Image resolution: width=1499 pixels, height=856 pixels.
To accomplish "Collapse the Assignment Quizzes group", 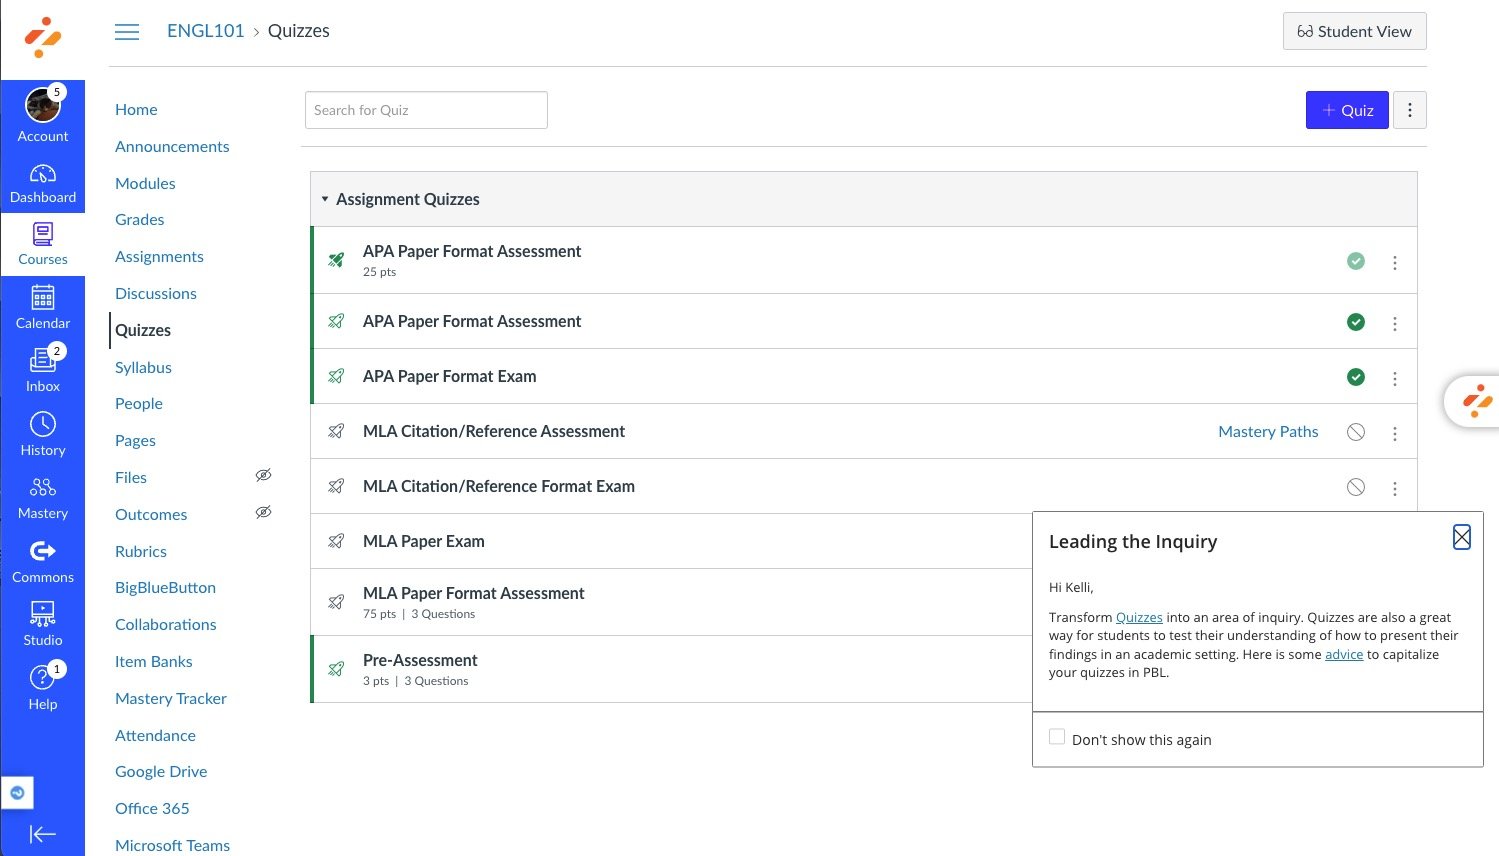I will pyautogui.click(x=325, y=199).
